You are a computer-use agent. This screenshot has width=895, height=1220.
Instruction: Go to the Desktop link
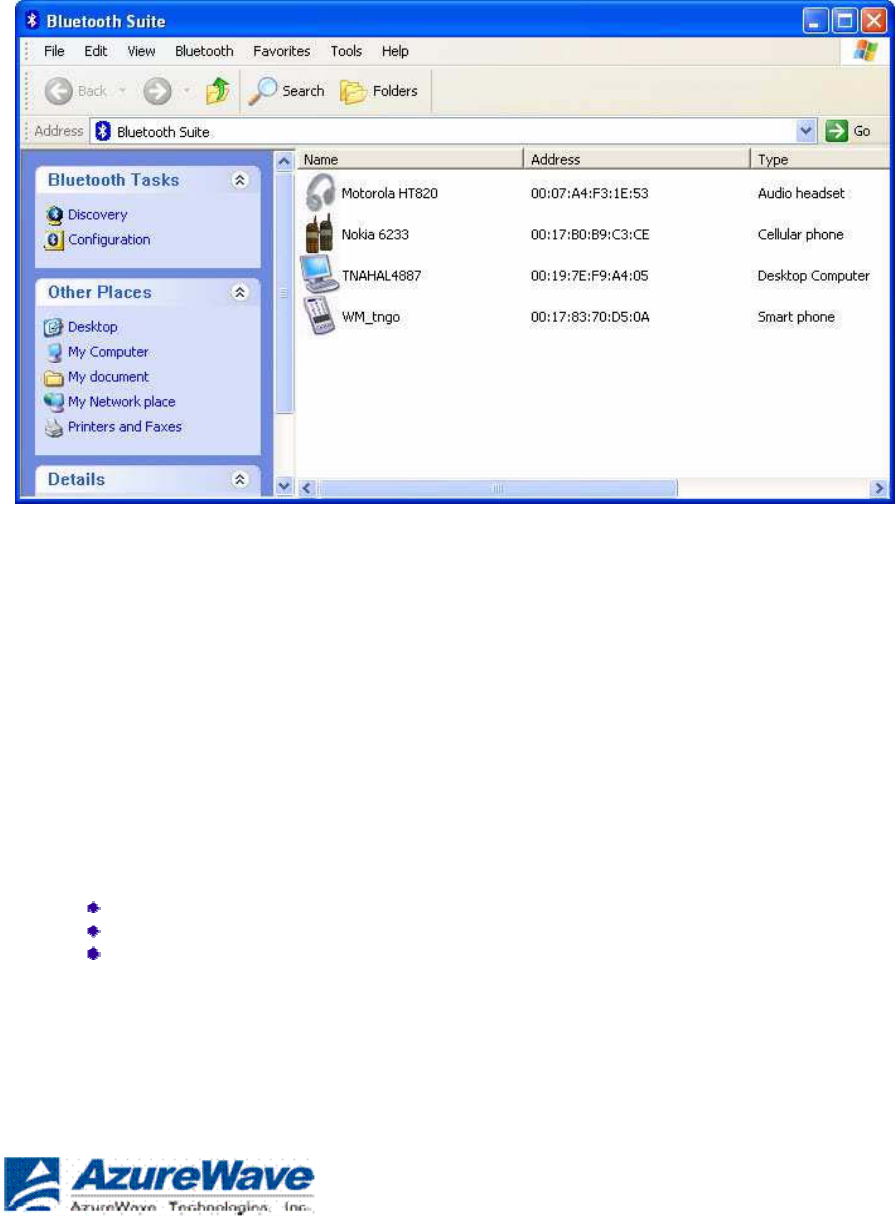coord(92,327)
